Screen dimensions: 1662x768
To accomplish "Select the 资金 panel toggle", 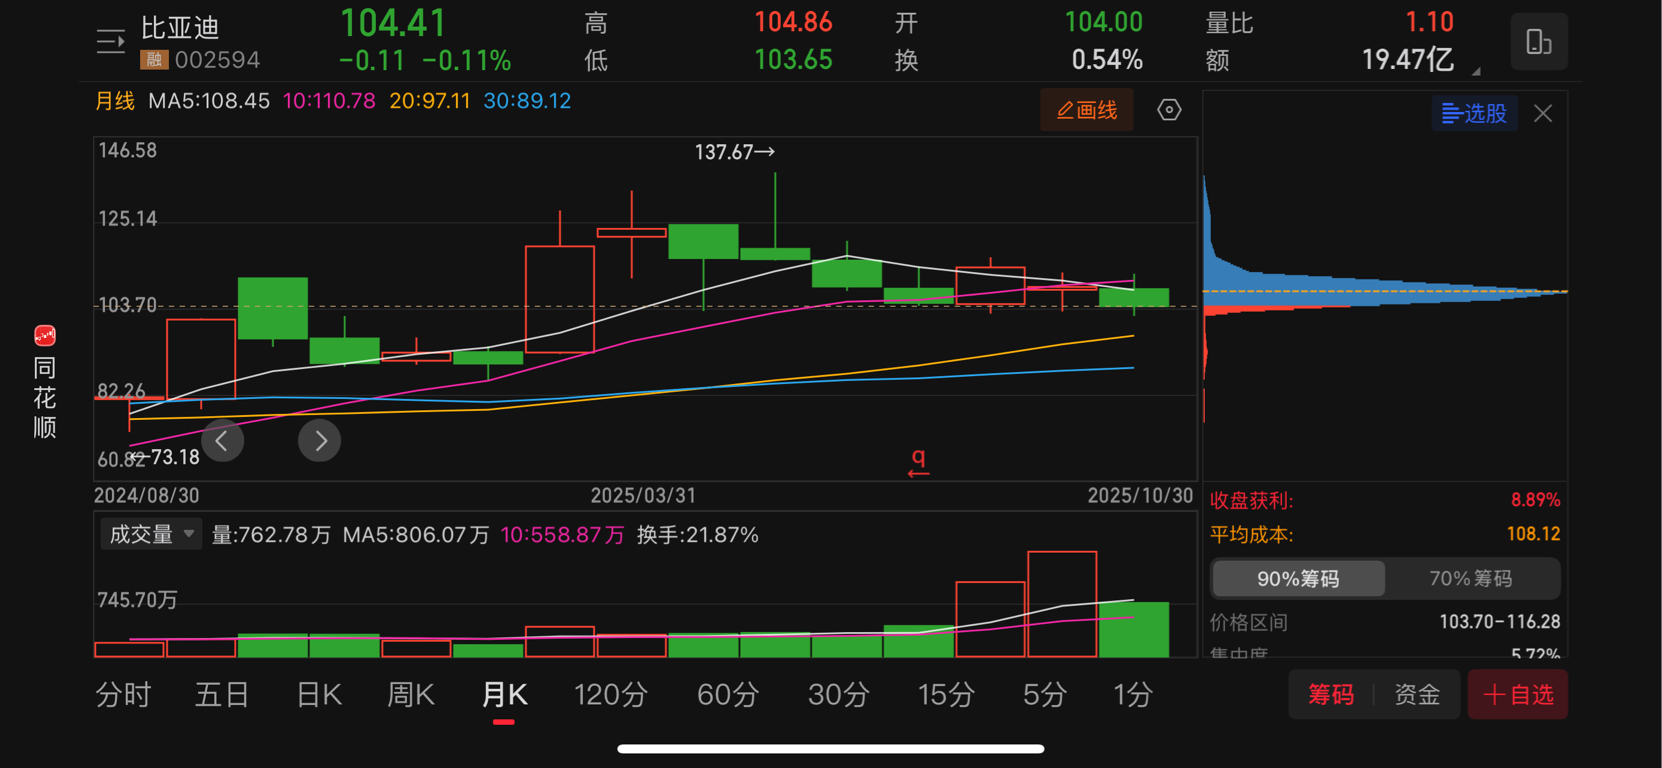I will [x=1417, y=695].
